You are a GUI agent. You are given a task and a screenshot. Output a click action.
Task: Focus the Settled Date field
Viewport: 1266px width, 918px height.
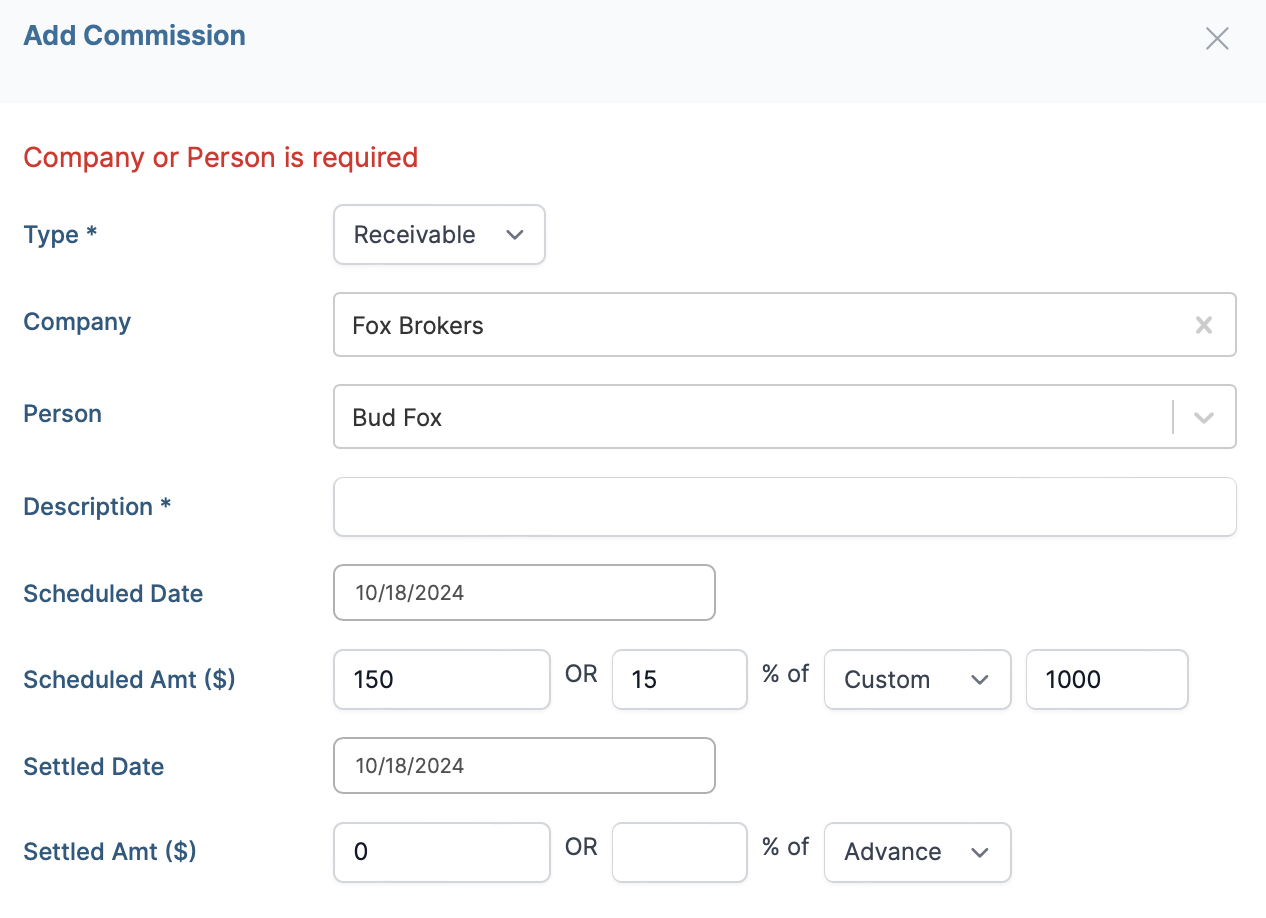524,766
